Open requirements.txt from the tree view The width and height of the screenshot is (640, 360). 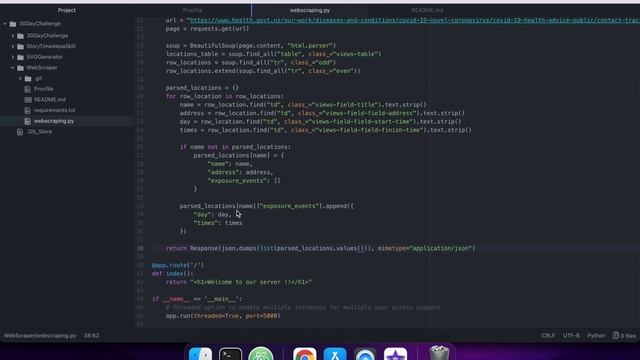pos(55,110)
